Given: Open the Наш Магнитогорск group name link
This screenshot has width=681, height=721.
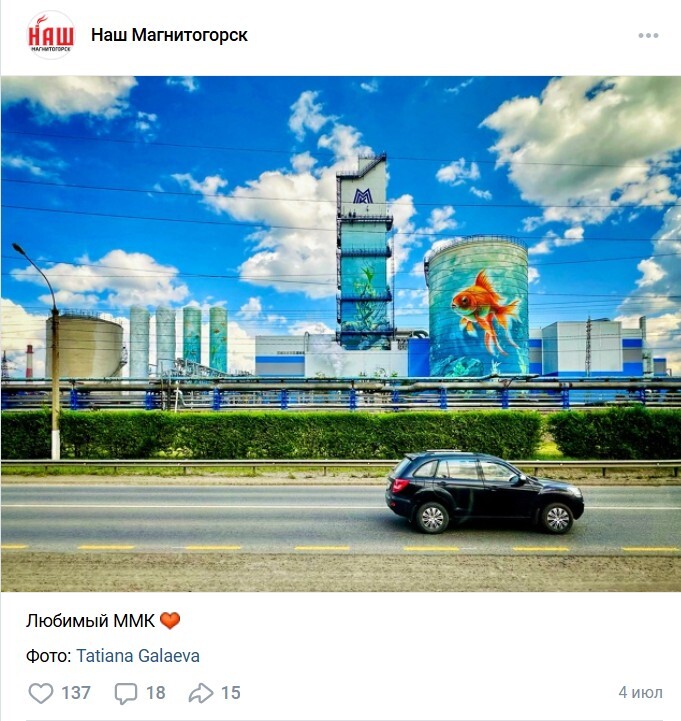Looking at the screenshot, I should 169,35.
